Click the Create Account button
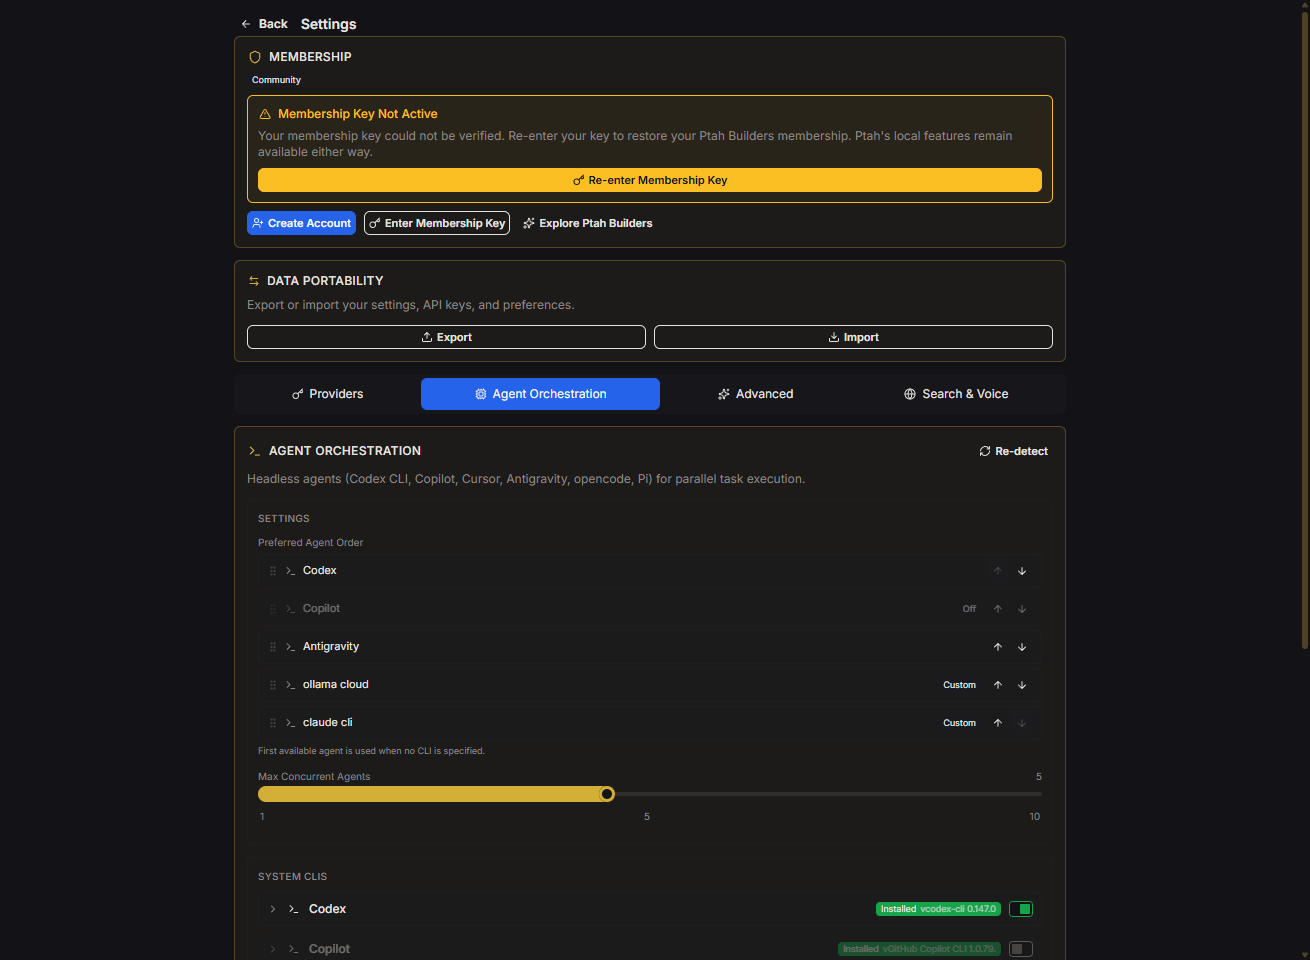 click(x=301, y=223)
